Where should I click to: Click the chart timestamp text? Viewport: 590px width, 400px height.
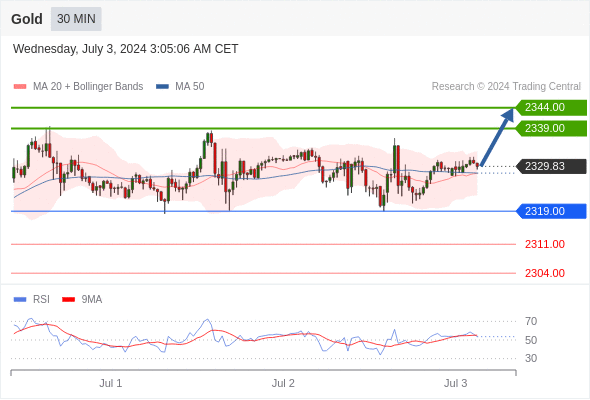125,49
